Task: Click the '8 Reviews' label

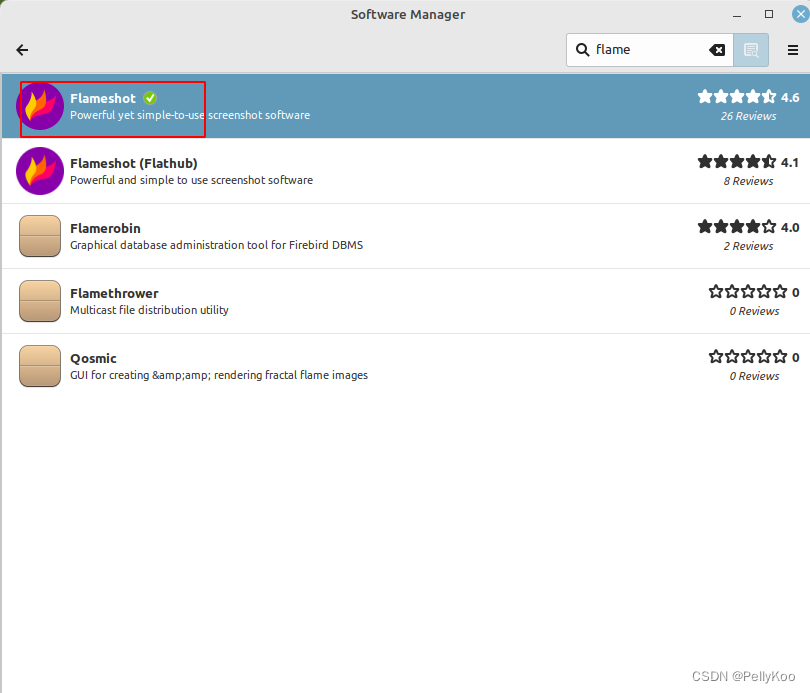Action: click(749, 181)
